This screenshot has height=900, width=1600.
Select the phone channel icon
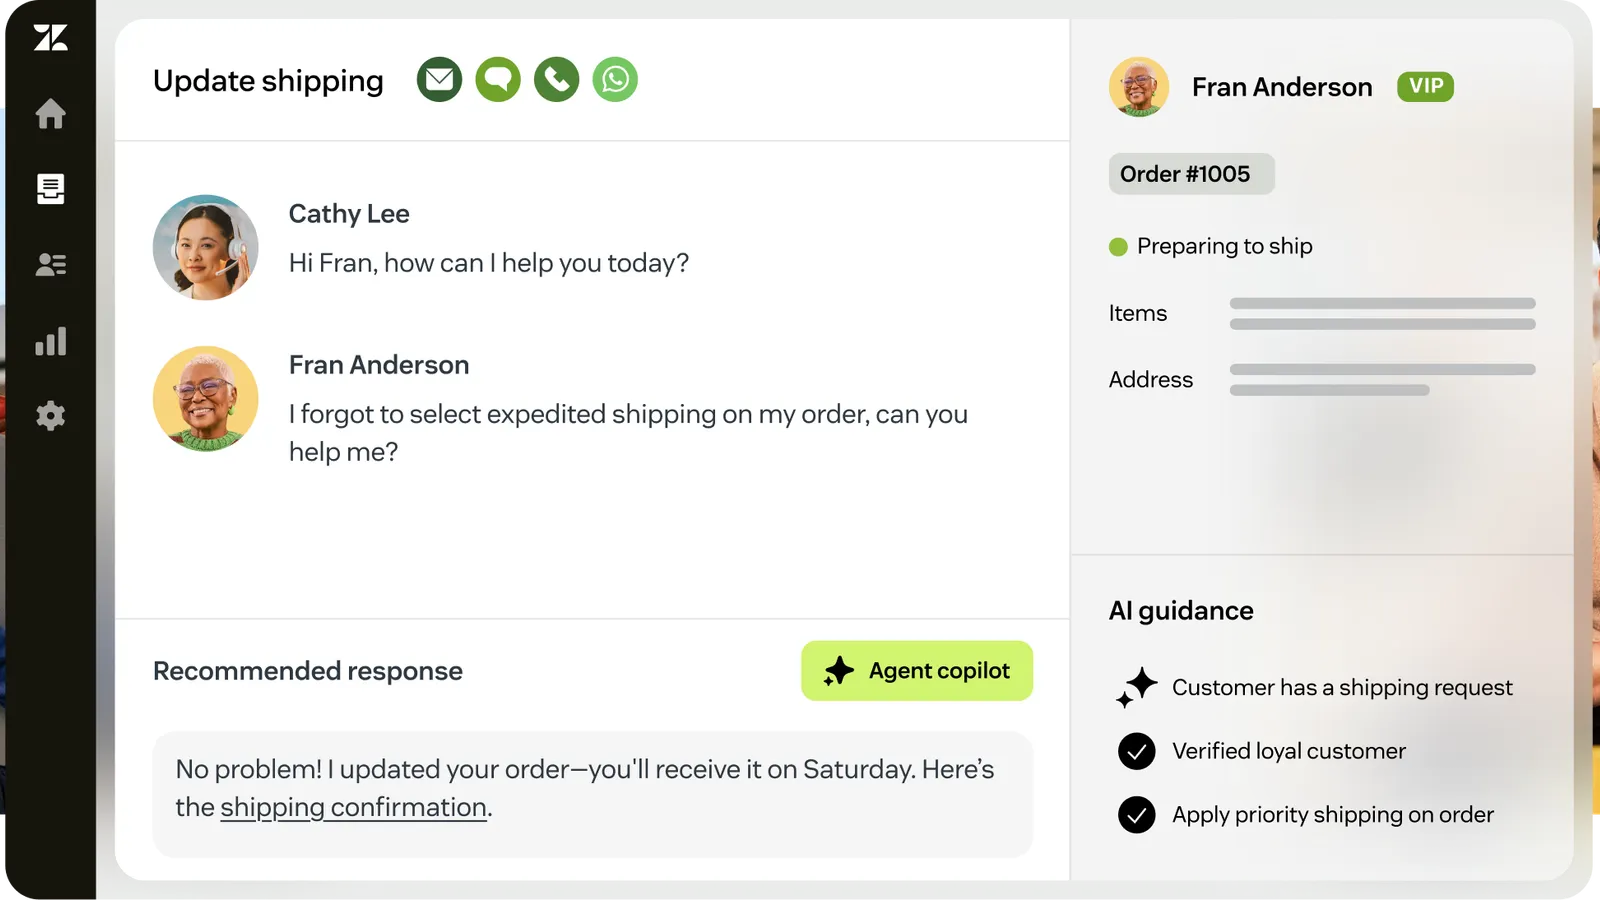[x=556, y=78]
